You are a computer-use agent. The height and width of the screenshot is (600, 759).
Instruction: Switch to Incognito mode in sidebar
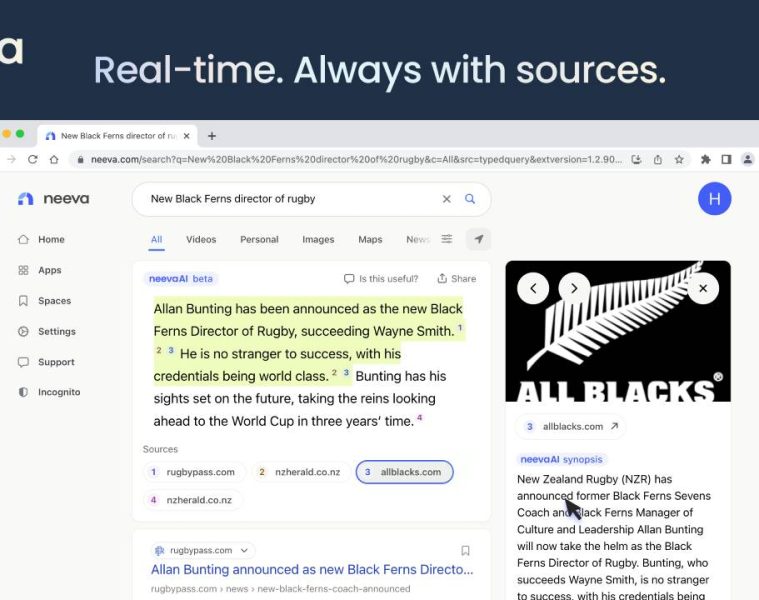49,392
